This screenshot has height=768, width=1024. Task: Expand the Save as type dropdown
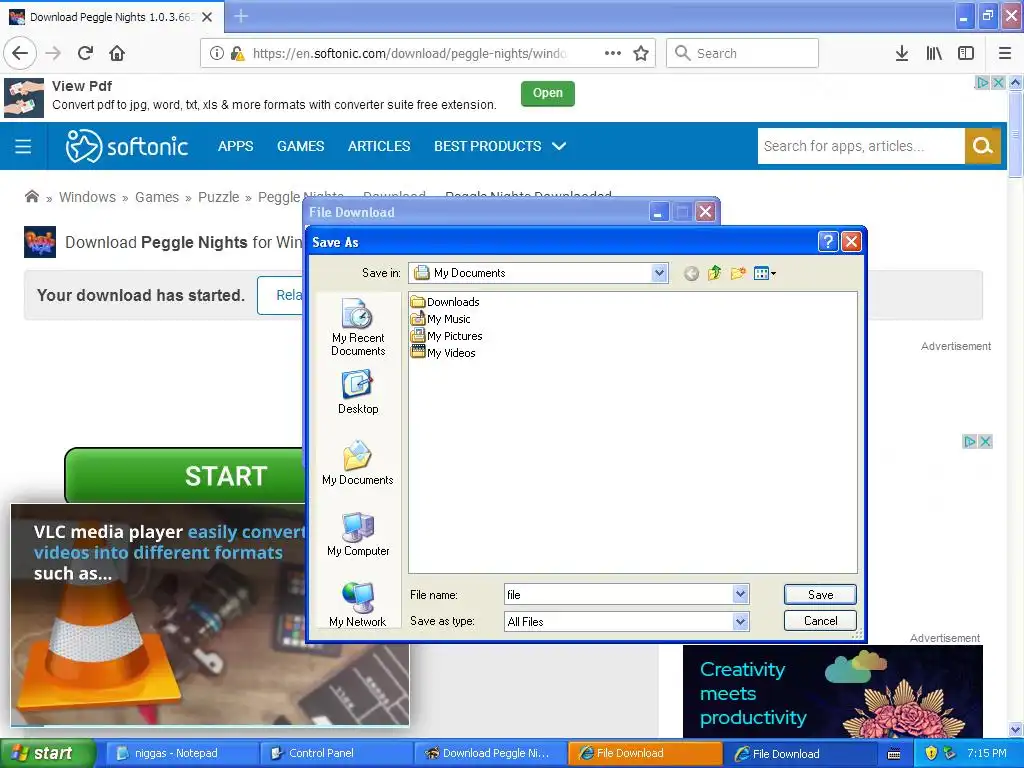point(740,622)
